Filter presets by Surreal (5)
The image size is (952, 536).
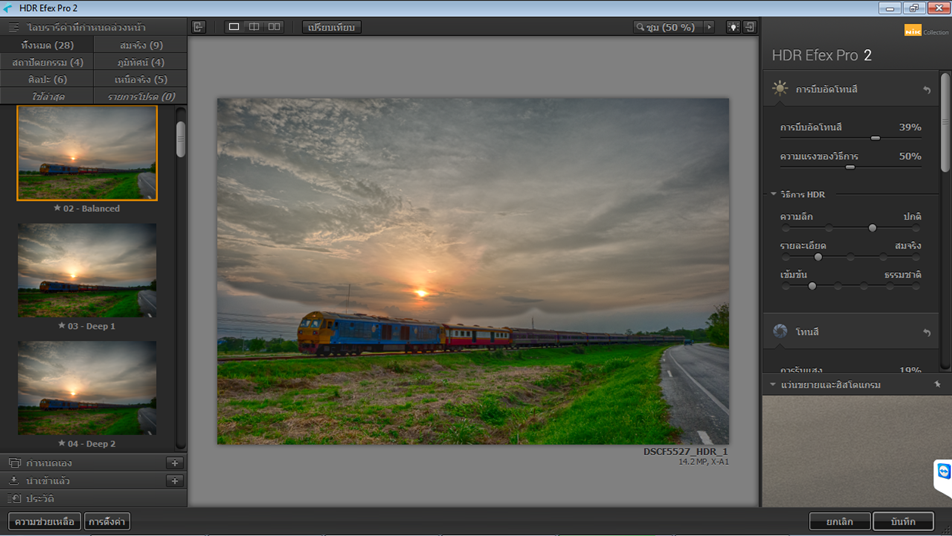click(140, 79)
